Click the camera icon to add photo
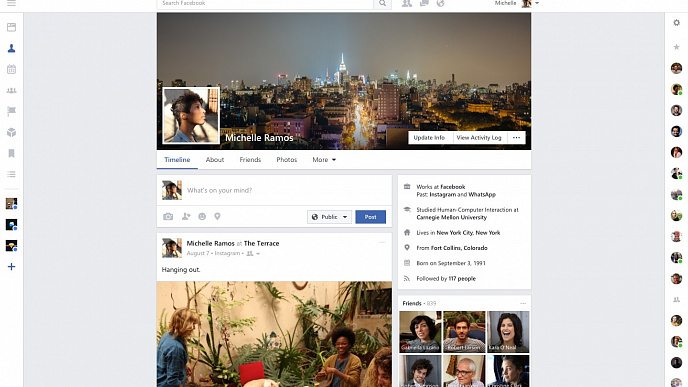The image size is (688, 387). [168, 217]
